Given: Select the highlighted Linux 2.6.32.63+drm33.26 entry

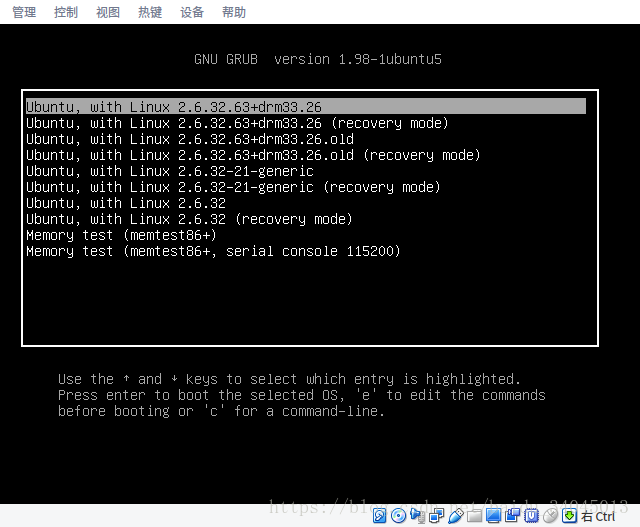Looking at the screenshot, I should [306, 107].
